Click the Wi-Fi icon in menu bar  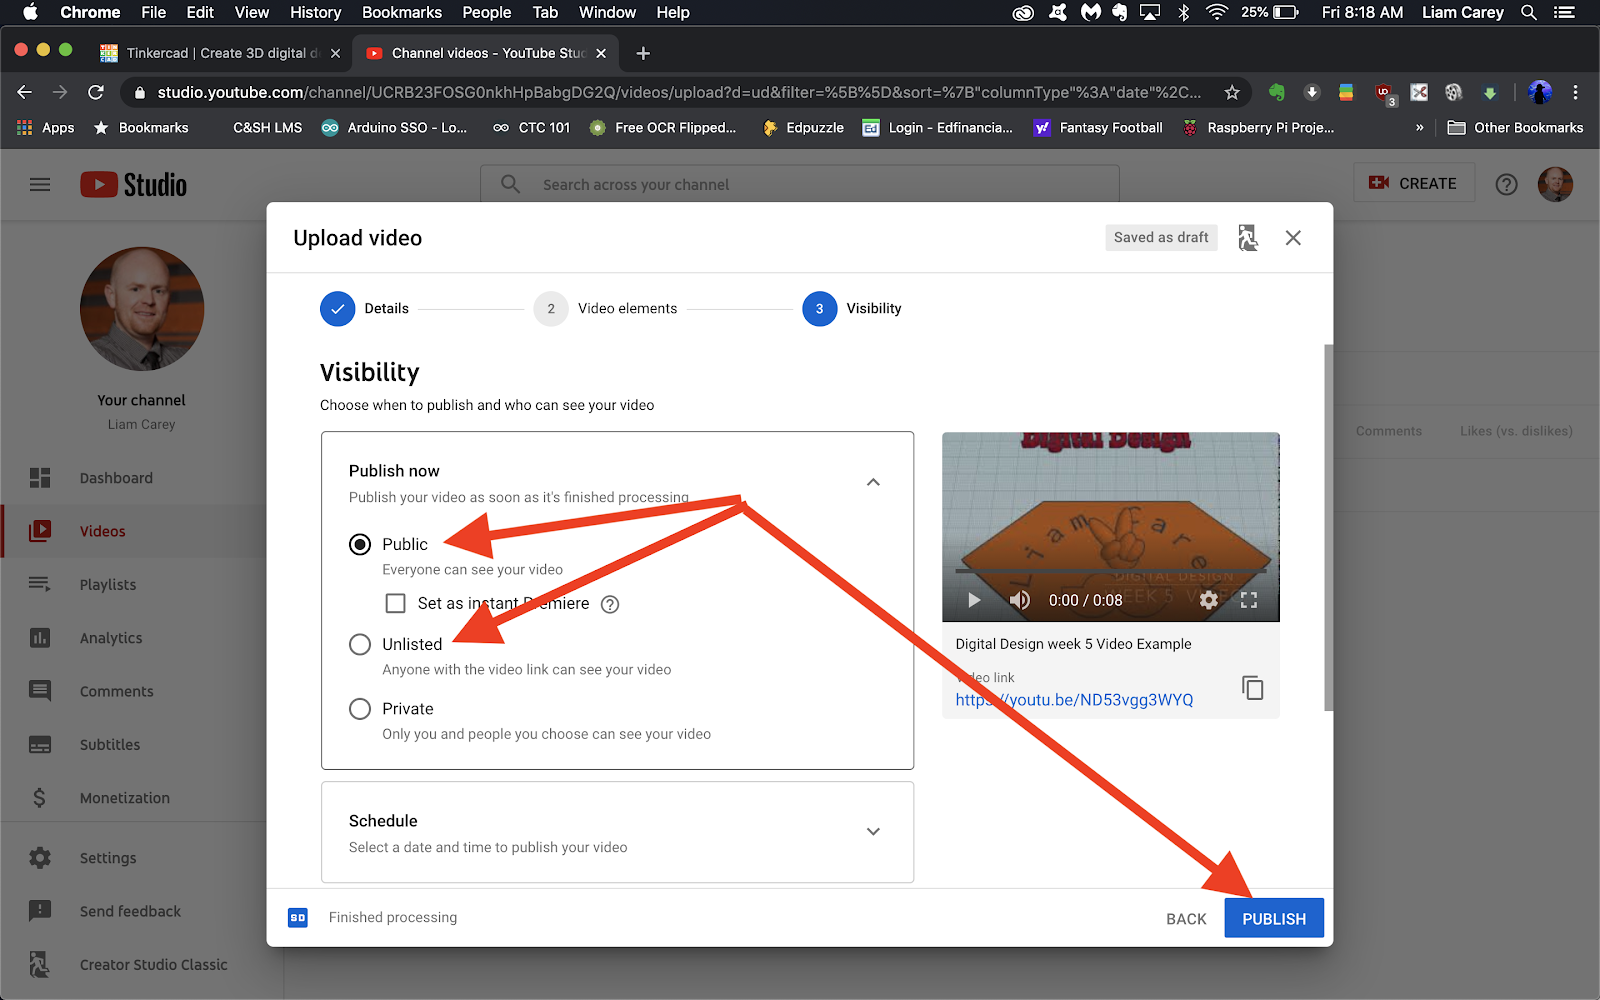coord(1217,12)
